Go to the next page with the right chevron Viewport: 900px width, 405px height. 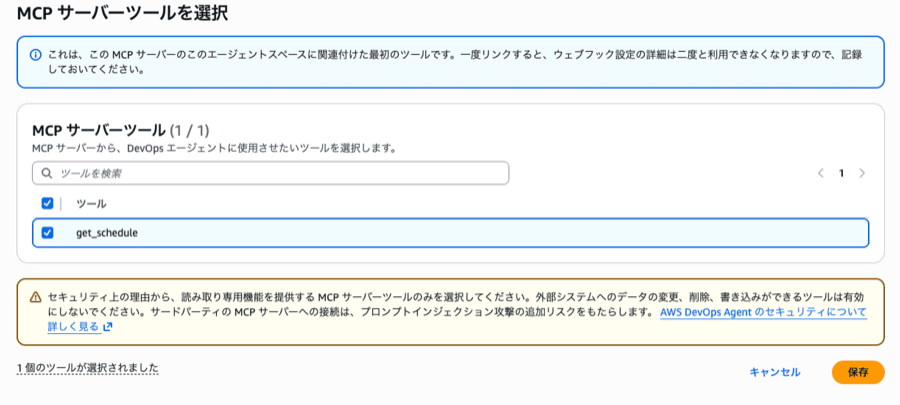[862, 173]
